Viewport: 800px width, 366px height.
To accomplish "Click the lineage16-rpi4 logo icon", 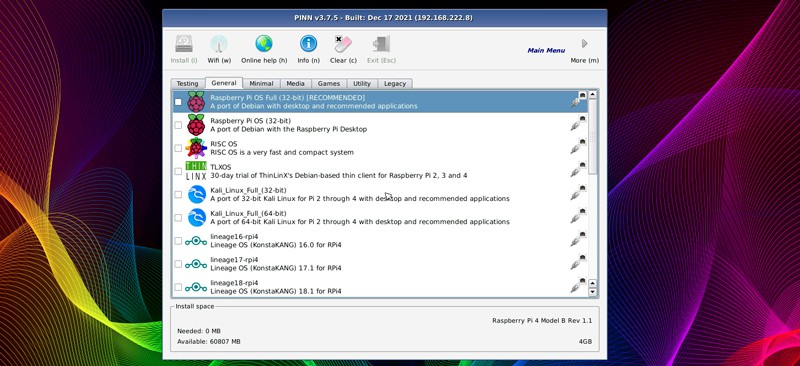I will (196, 241).
